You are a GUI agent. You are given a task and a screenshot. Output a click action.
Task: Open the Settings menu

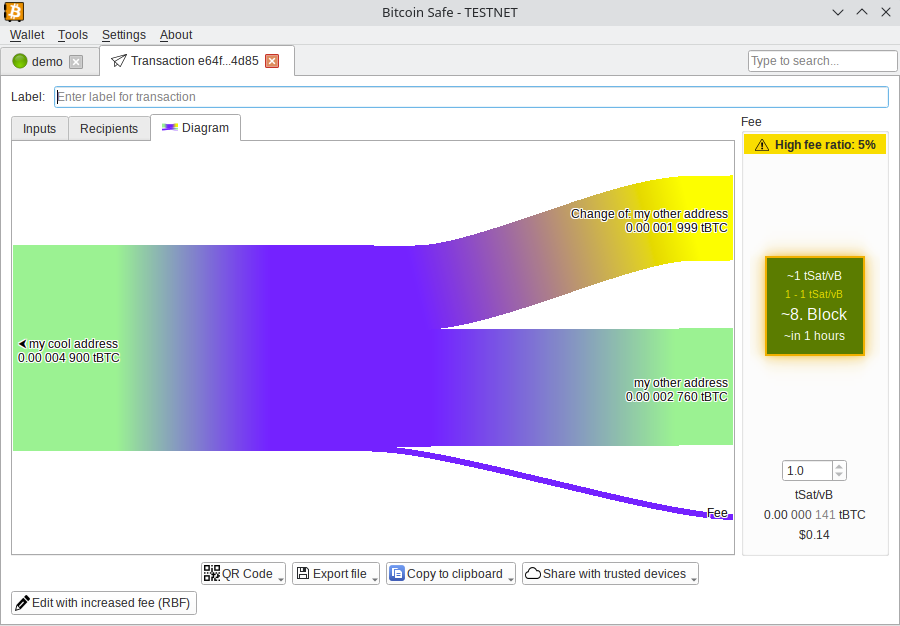(124, 34)
